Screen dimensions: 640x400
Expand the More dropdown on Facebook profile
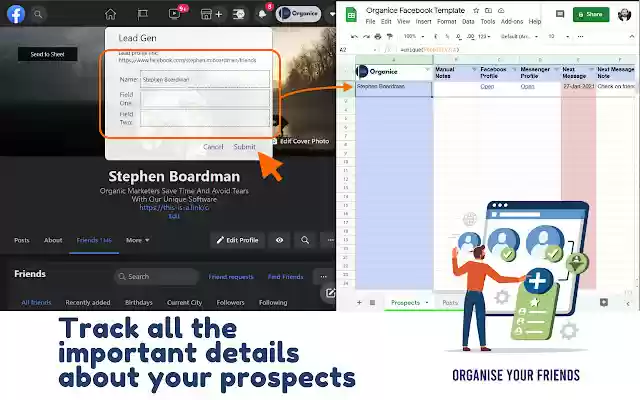pos(138,240)
